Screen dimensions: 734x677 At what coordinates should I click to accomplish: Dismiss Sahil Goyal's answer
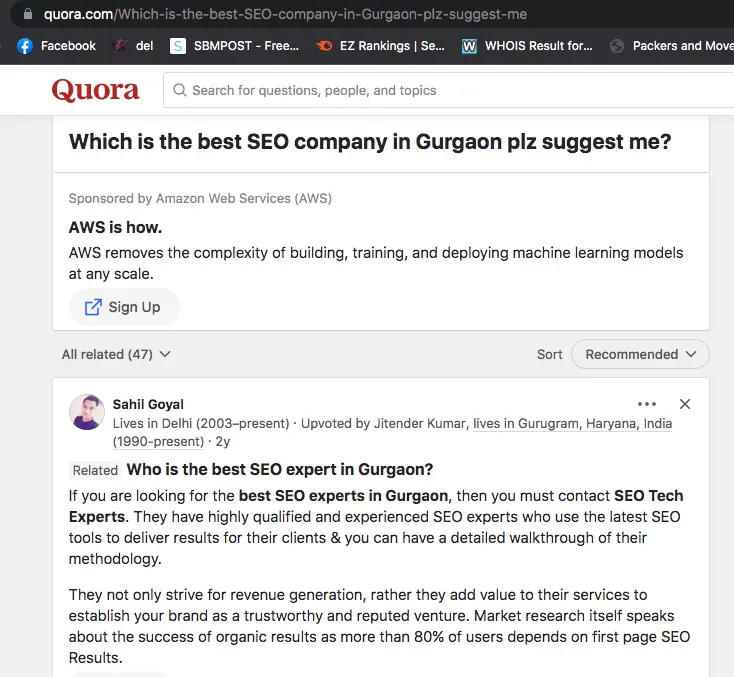pyautogui.click(x=685, y=404)
